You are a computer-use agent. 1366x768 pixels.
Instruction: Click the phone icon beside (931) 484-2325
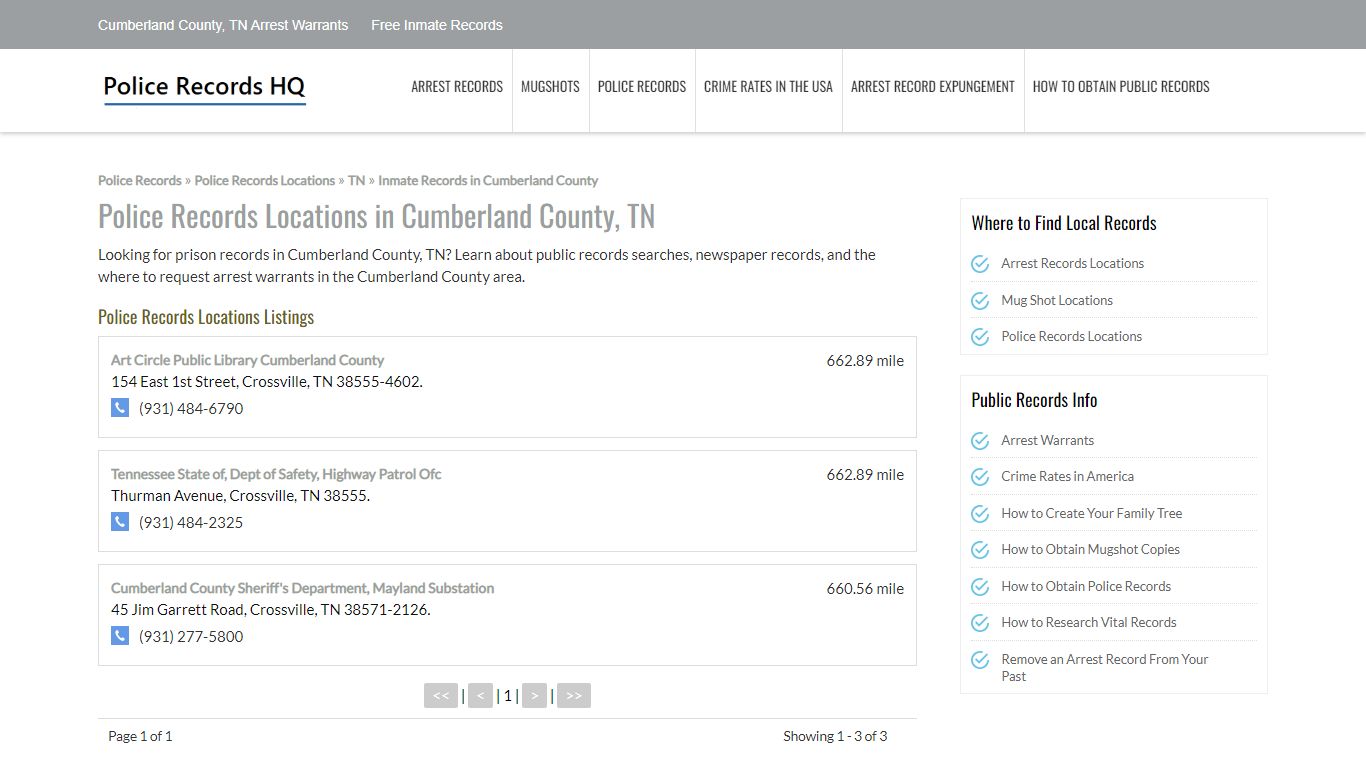120,522
